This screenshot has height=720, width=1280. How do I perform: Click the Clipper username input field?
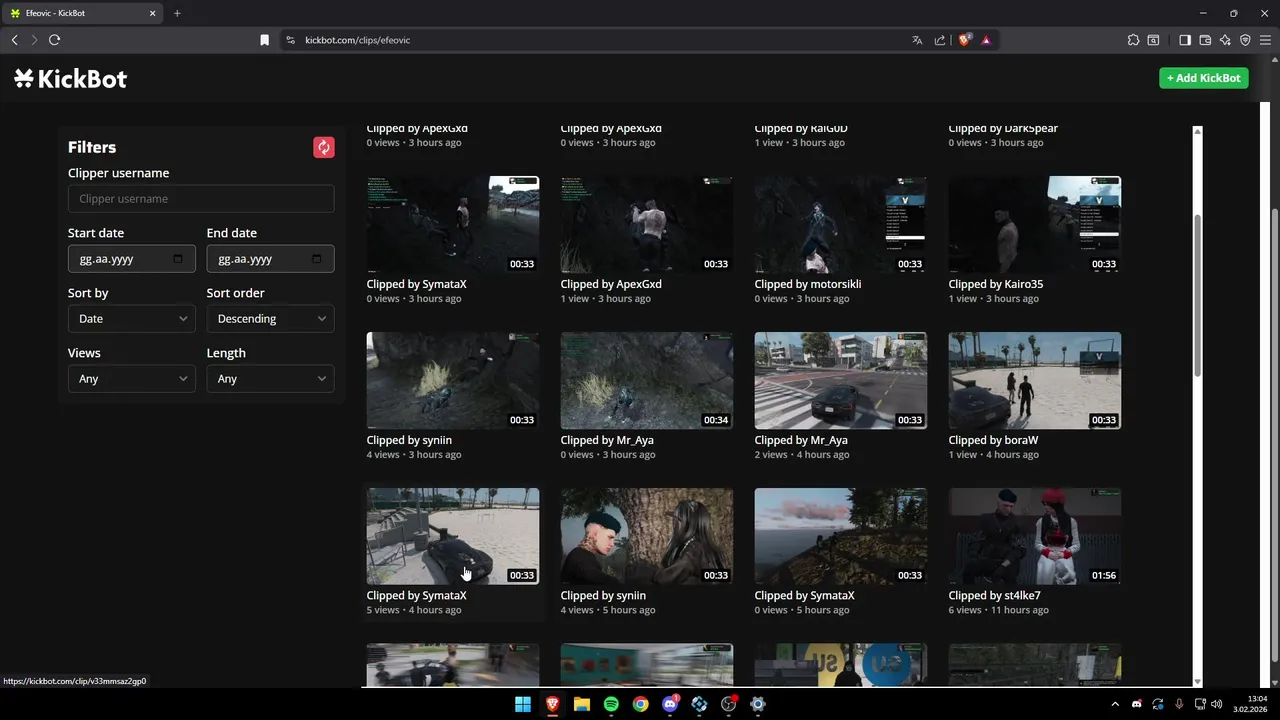point(201,199)
